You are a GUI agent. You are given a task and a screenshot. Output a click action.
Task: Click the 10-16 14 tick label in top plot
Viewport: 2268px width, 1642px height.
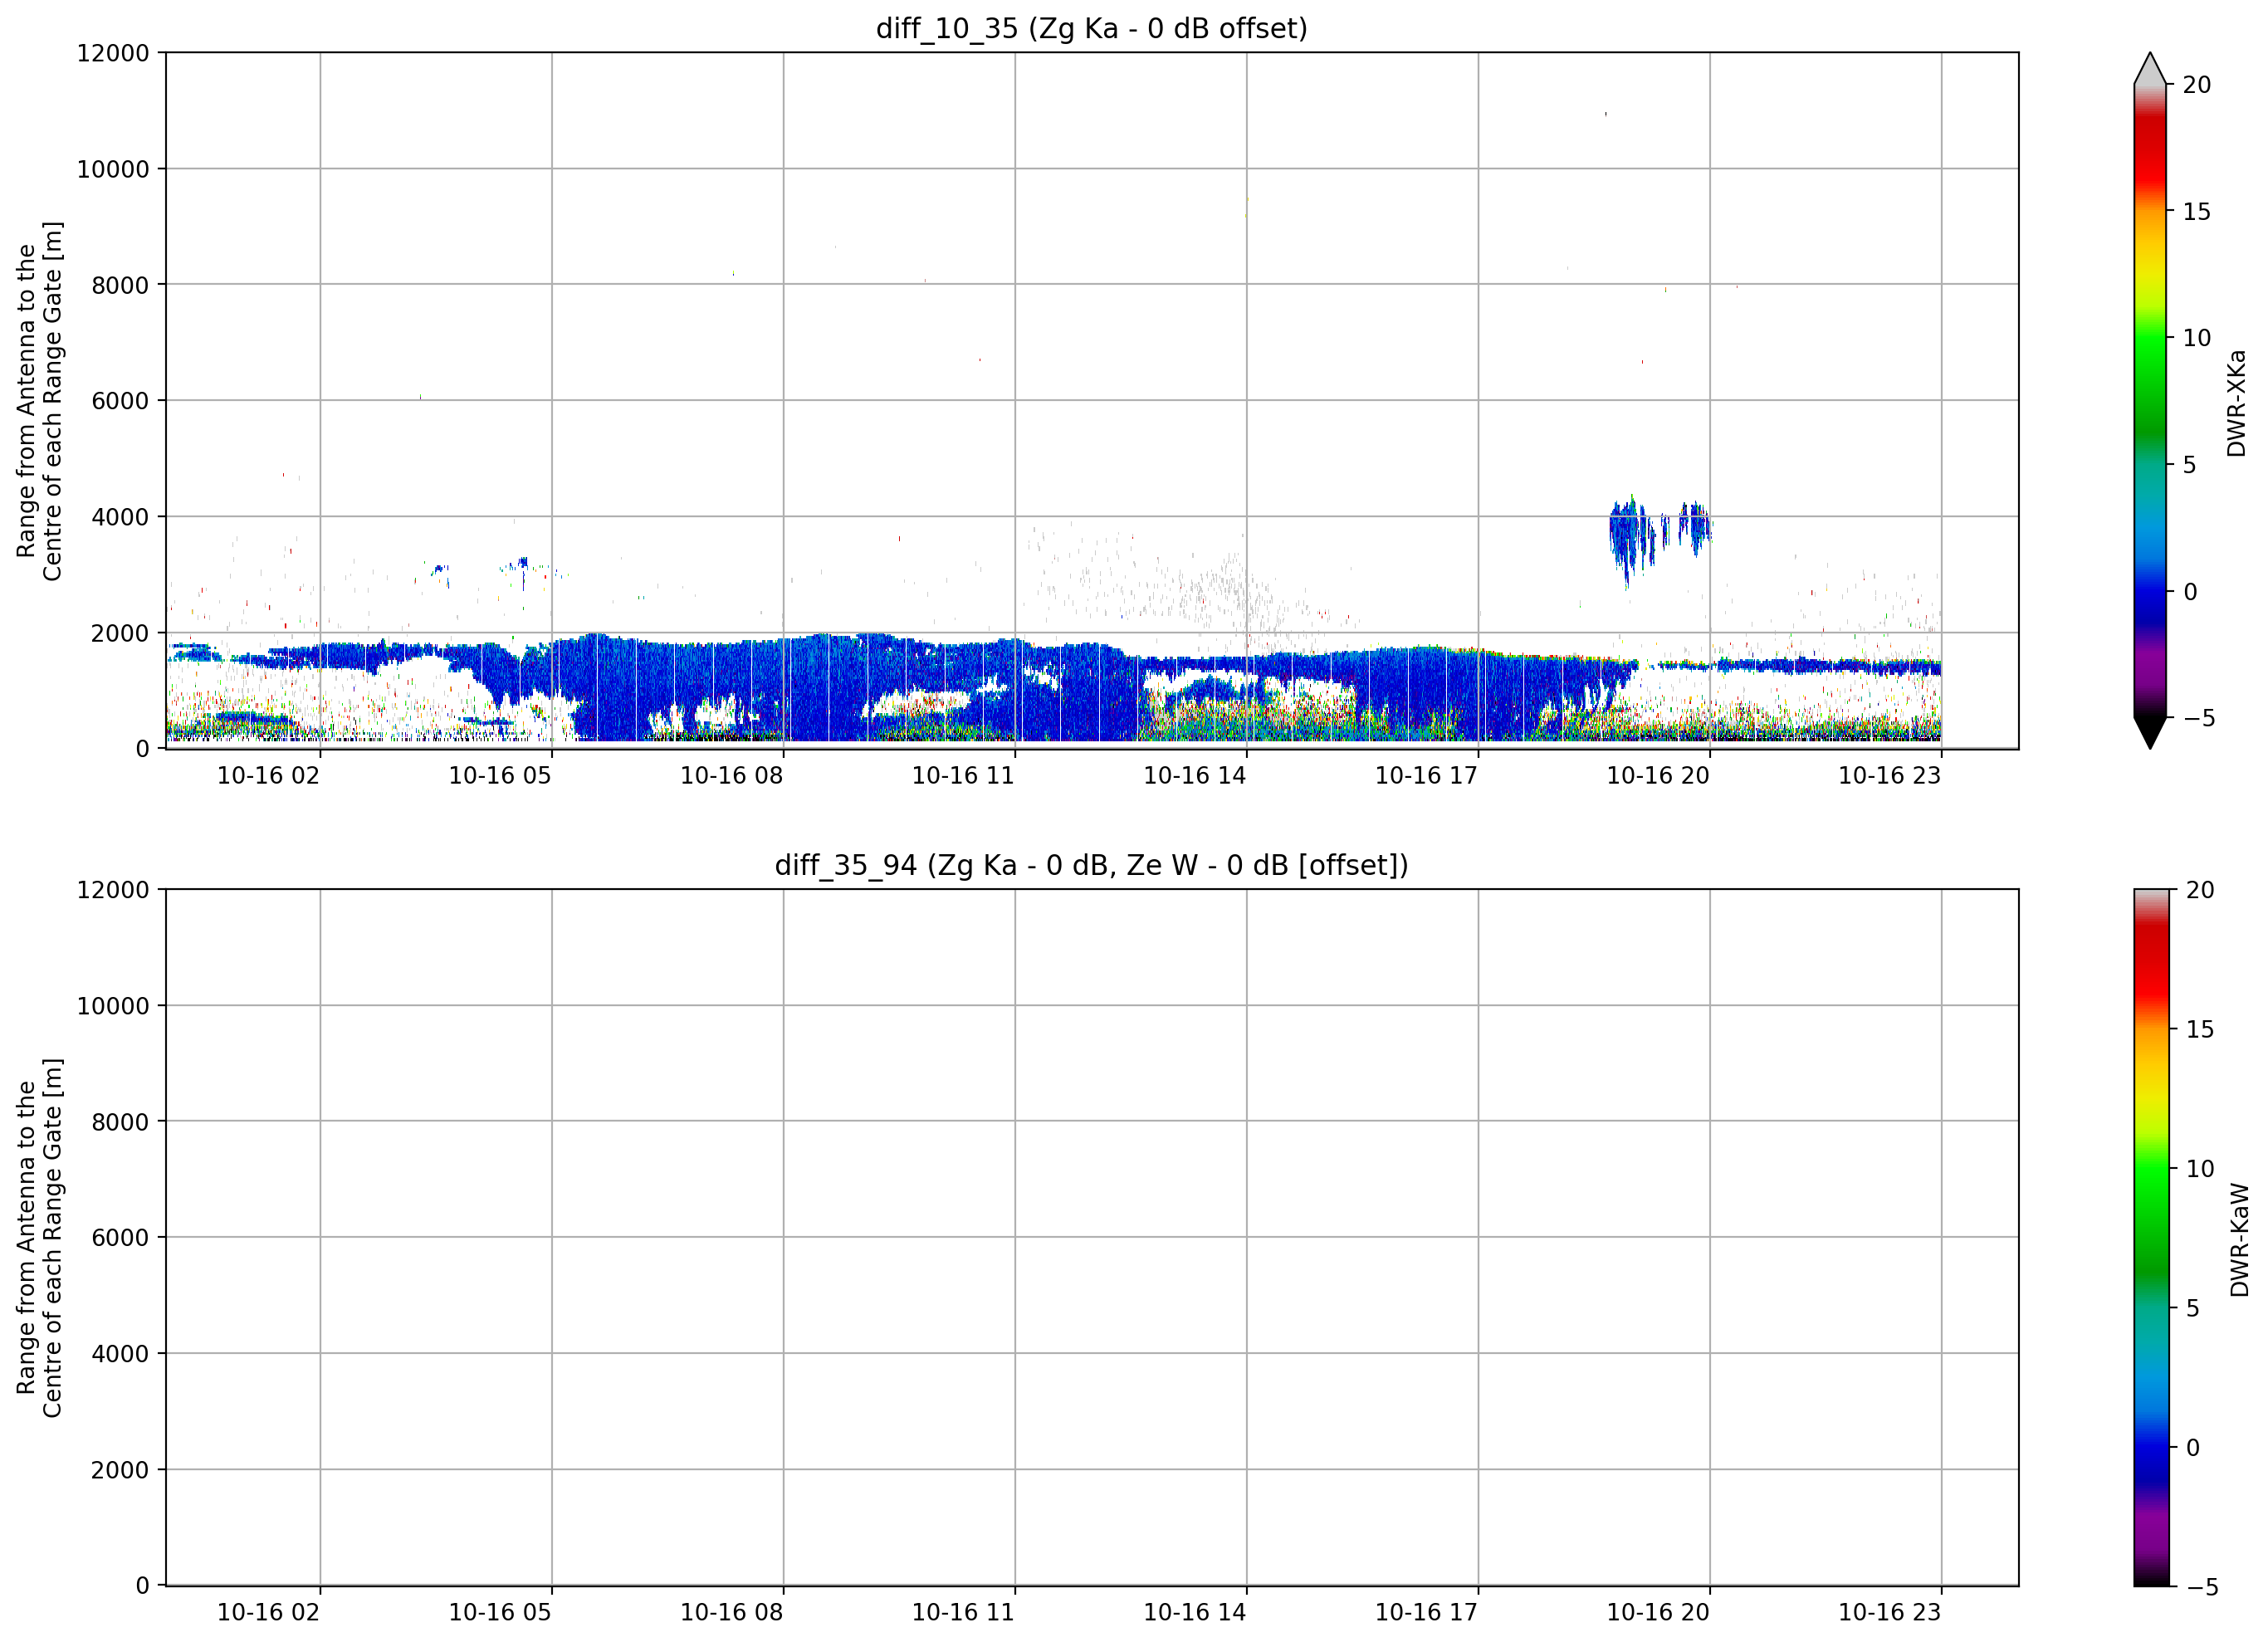coord(1195,776)
